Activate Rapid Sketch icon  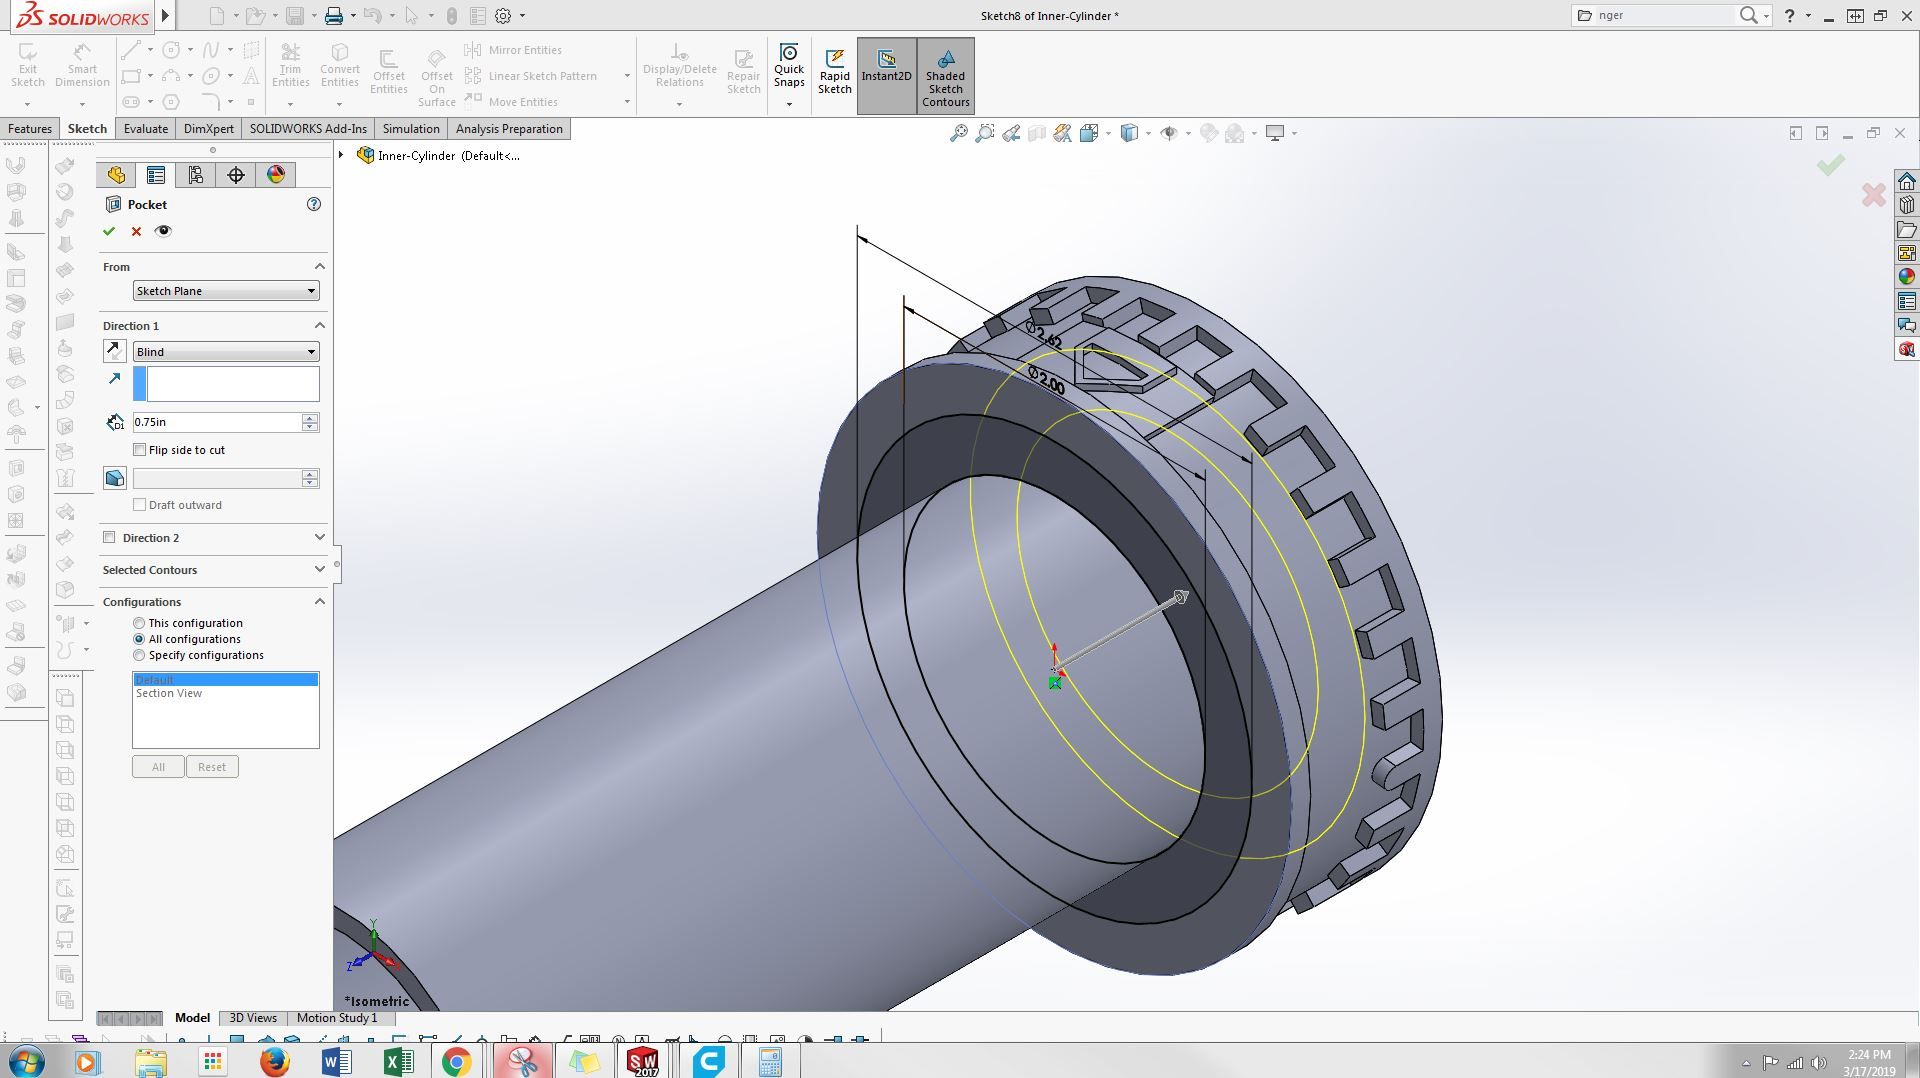(x=834, y=72)
